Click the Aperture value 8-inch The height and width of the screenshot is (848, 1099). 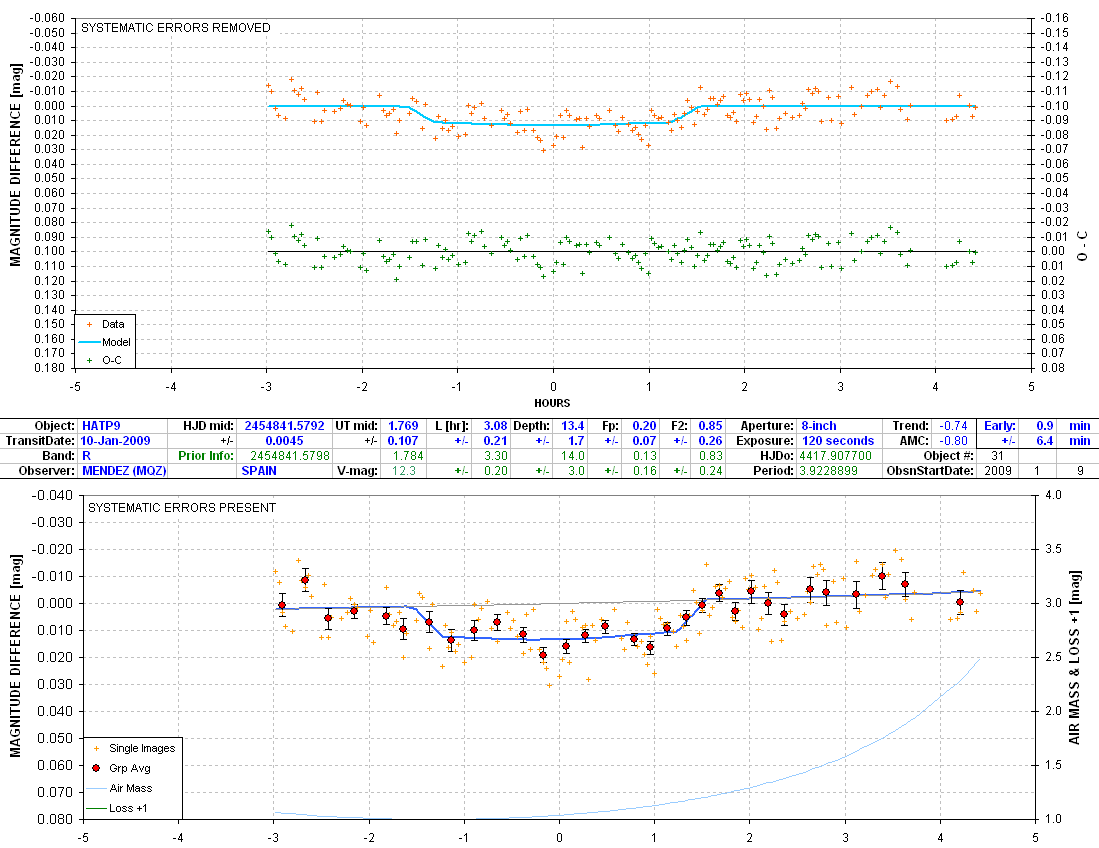tap(819, 426)
